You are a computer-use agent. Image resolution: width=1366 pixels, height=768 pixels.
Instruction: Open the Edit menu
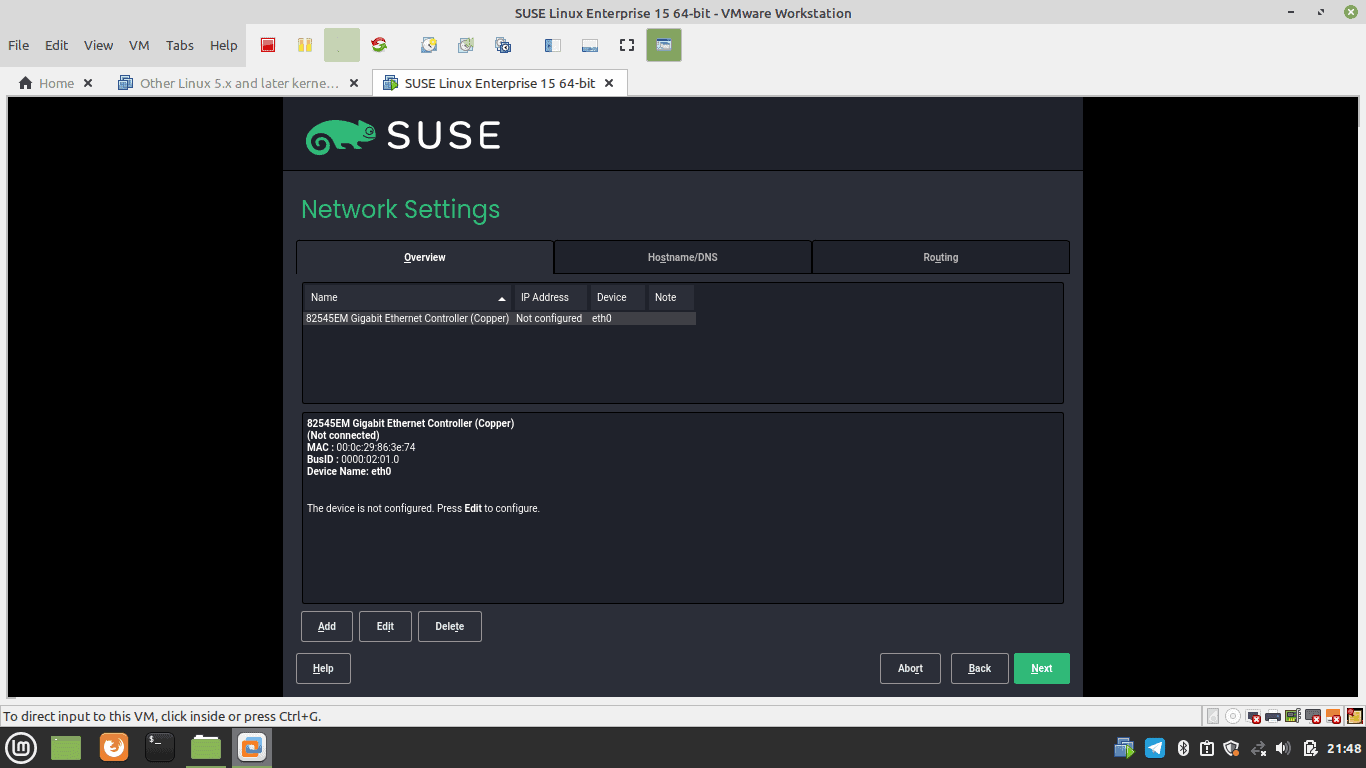coord(57,45)
